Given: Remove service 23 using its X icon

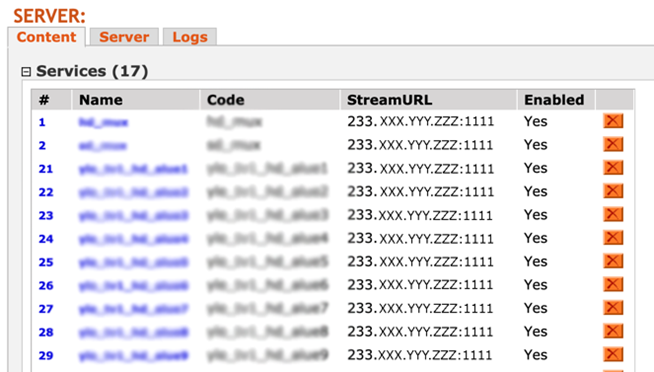Looking at the screenshot, I should pyautogui.click(x=613, y=214).
